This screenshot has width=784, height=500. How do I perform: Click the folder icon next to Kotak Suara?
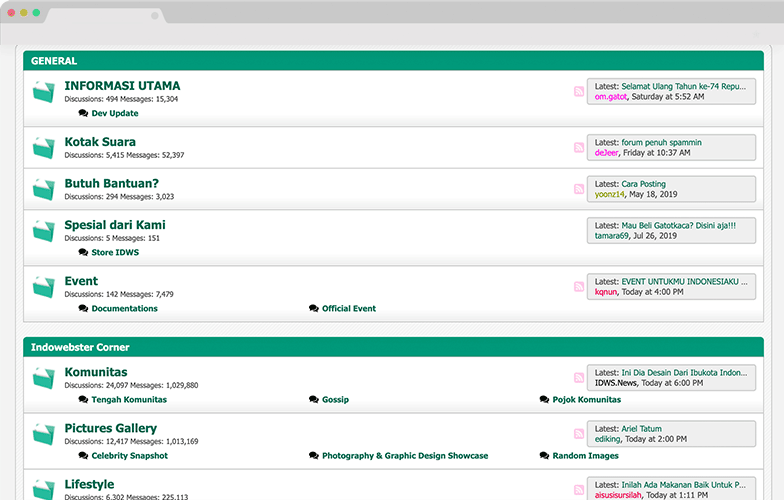(43, 148)
